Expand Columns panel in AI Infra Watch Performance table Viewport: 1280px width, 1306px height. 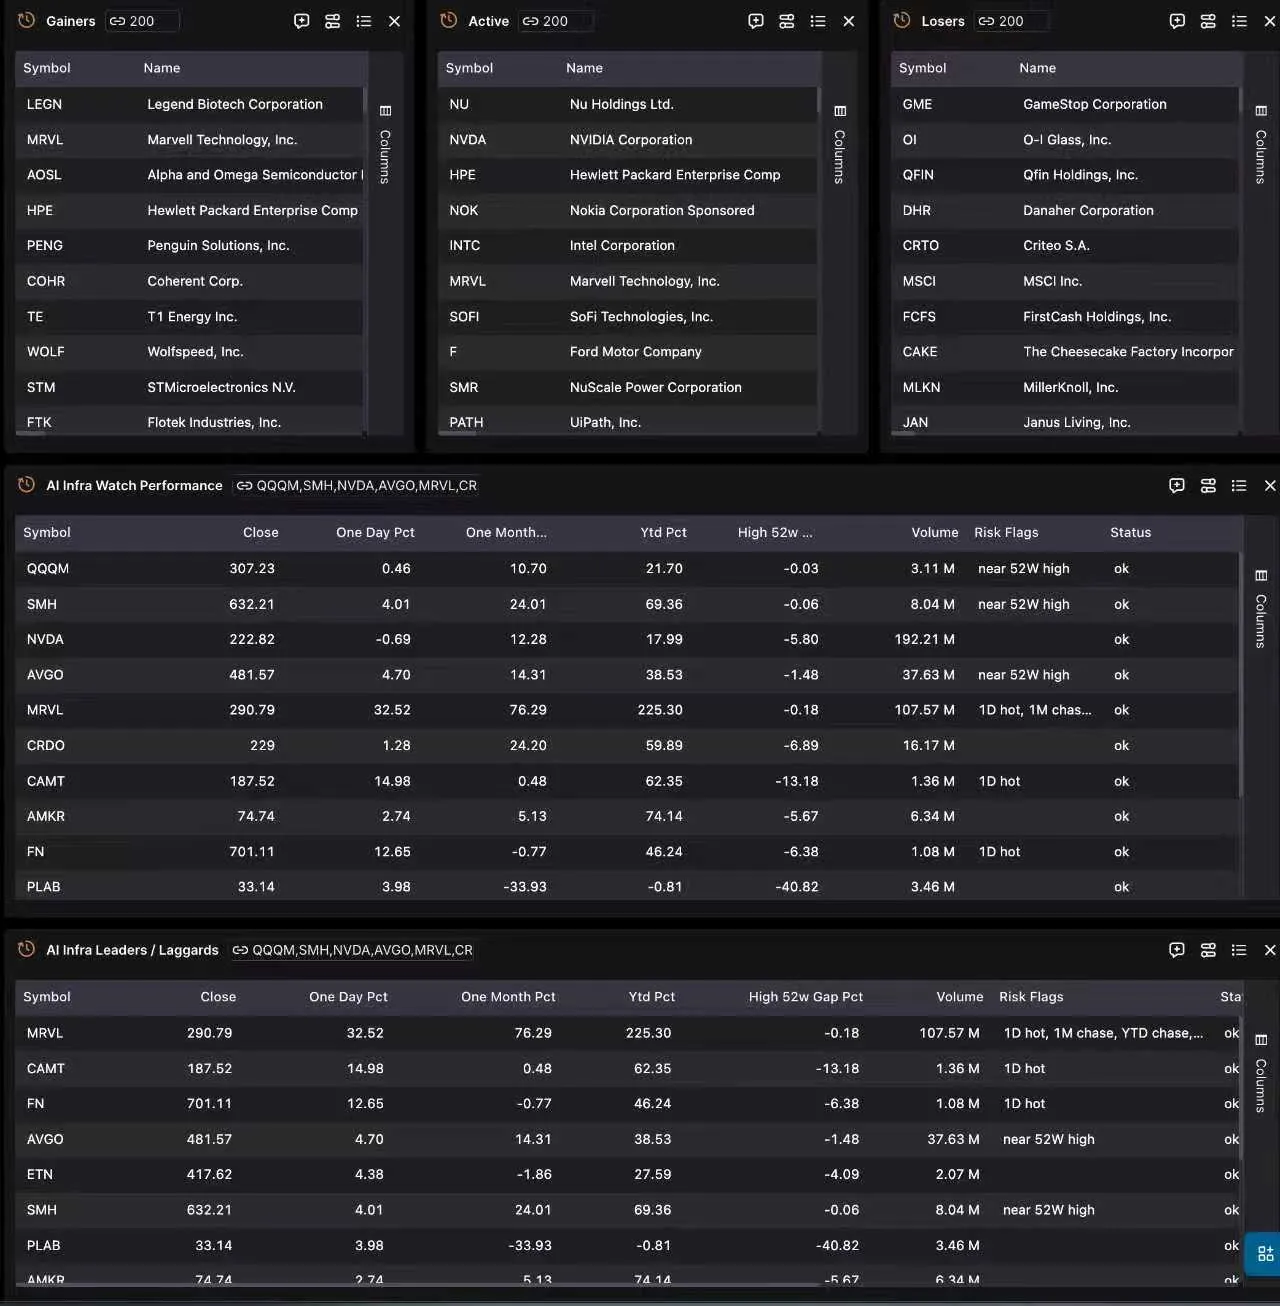coord(1261,610)
